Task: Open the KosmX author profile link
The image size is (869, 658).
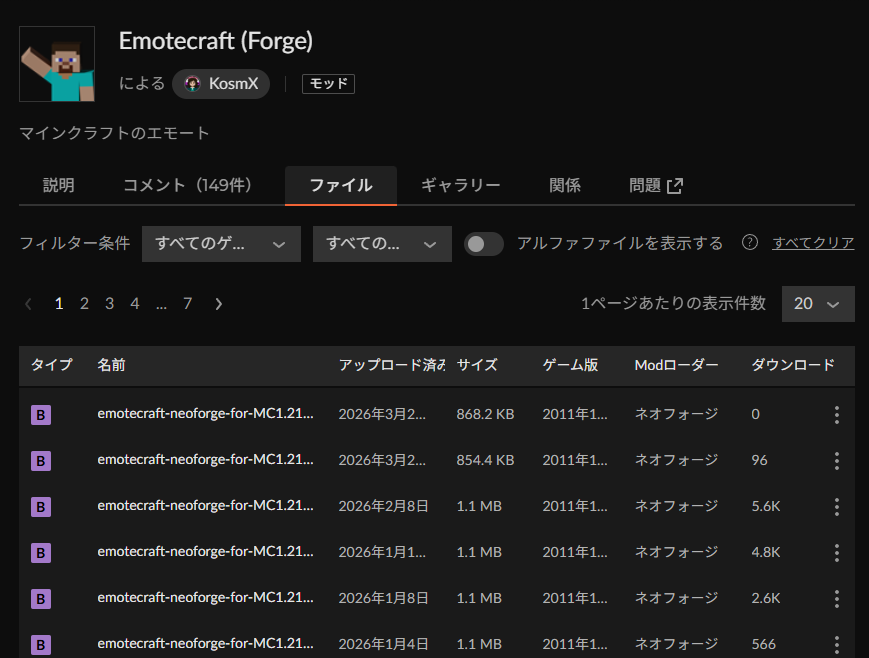Action: pyautogui.click(x=221, y=84)
